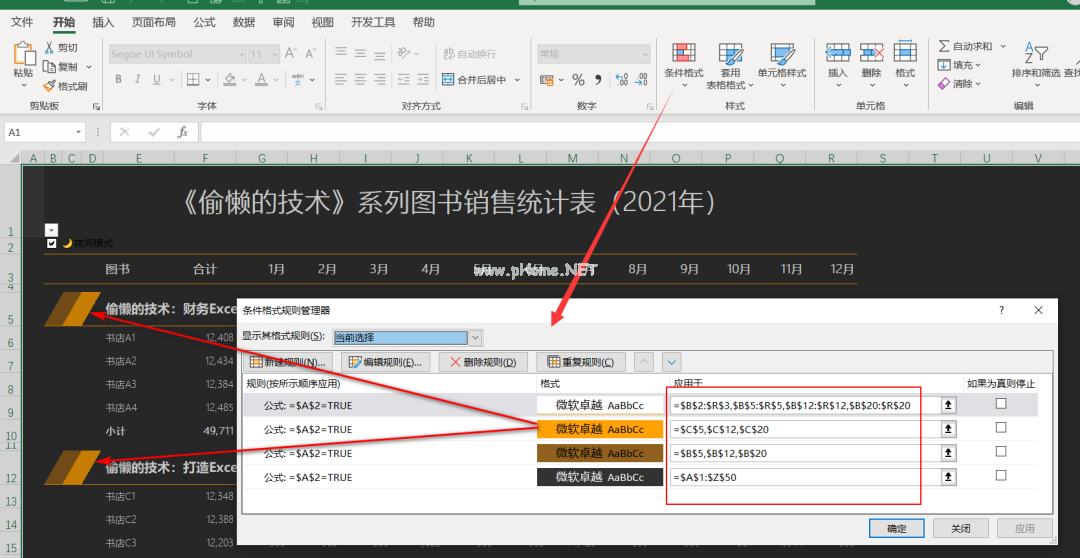Image resolution: width=1080 pixels, height=558 pixels.
Task: Open number format 常规 dropdown
Action: pyautogui.click(x=645, y=54)
